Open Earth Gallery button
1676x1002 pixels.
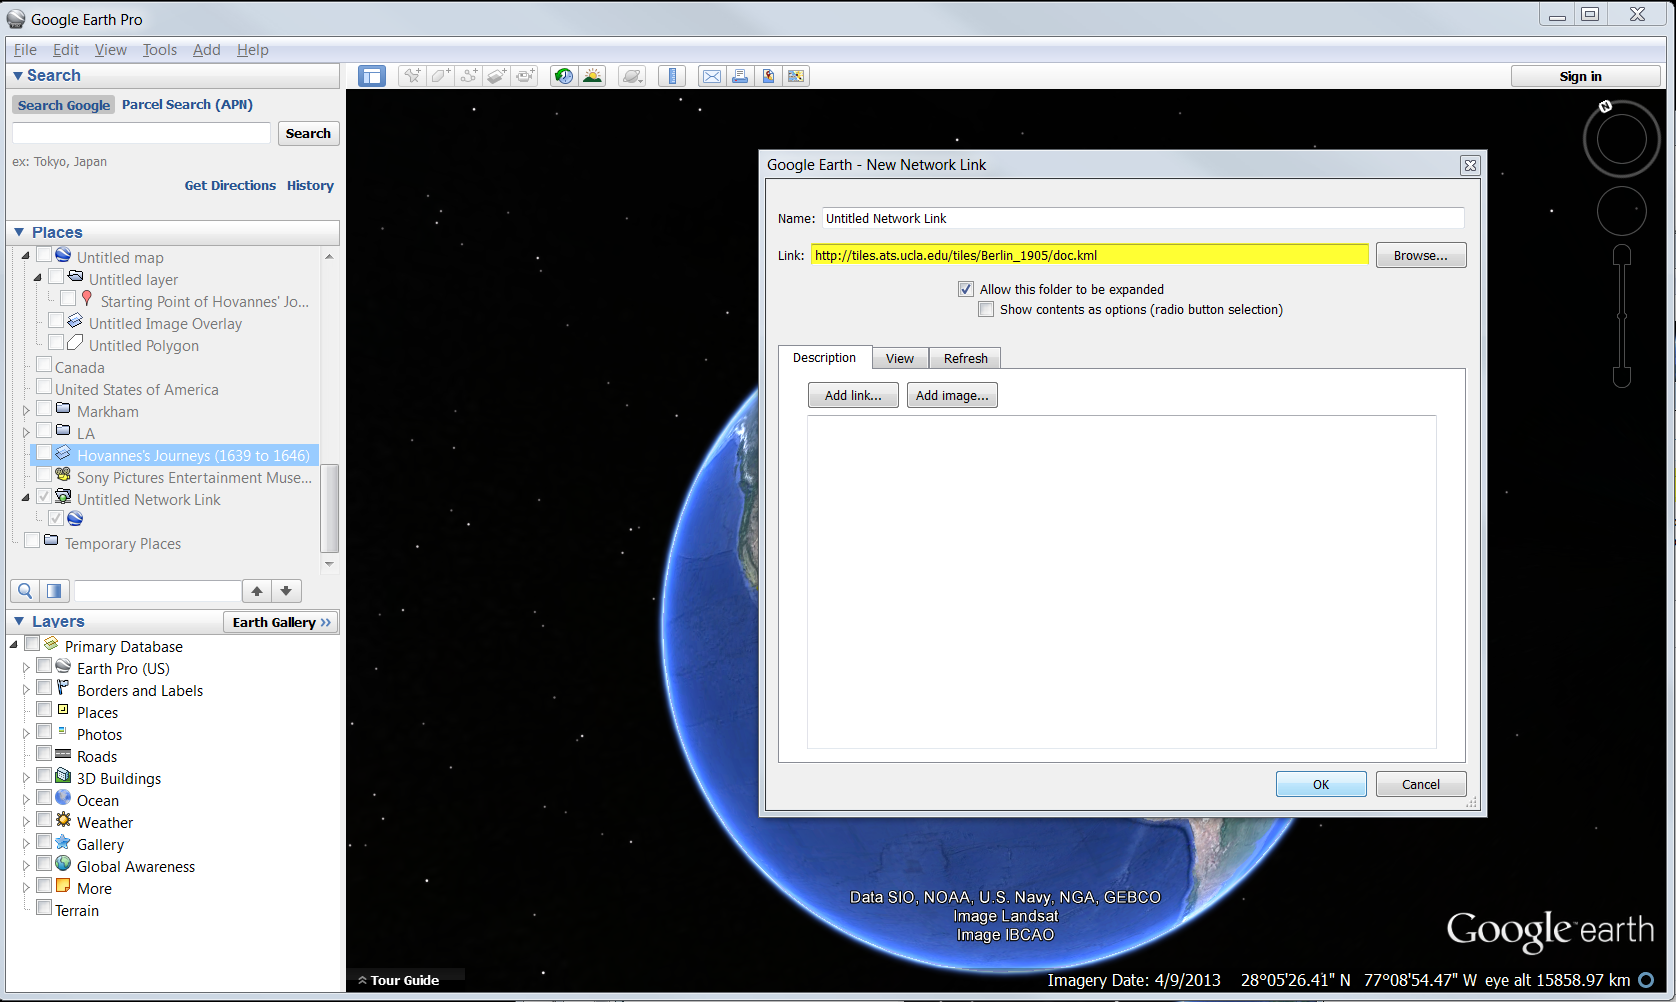[x=281, y=622]
